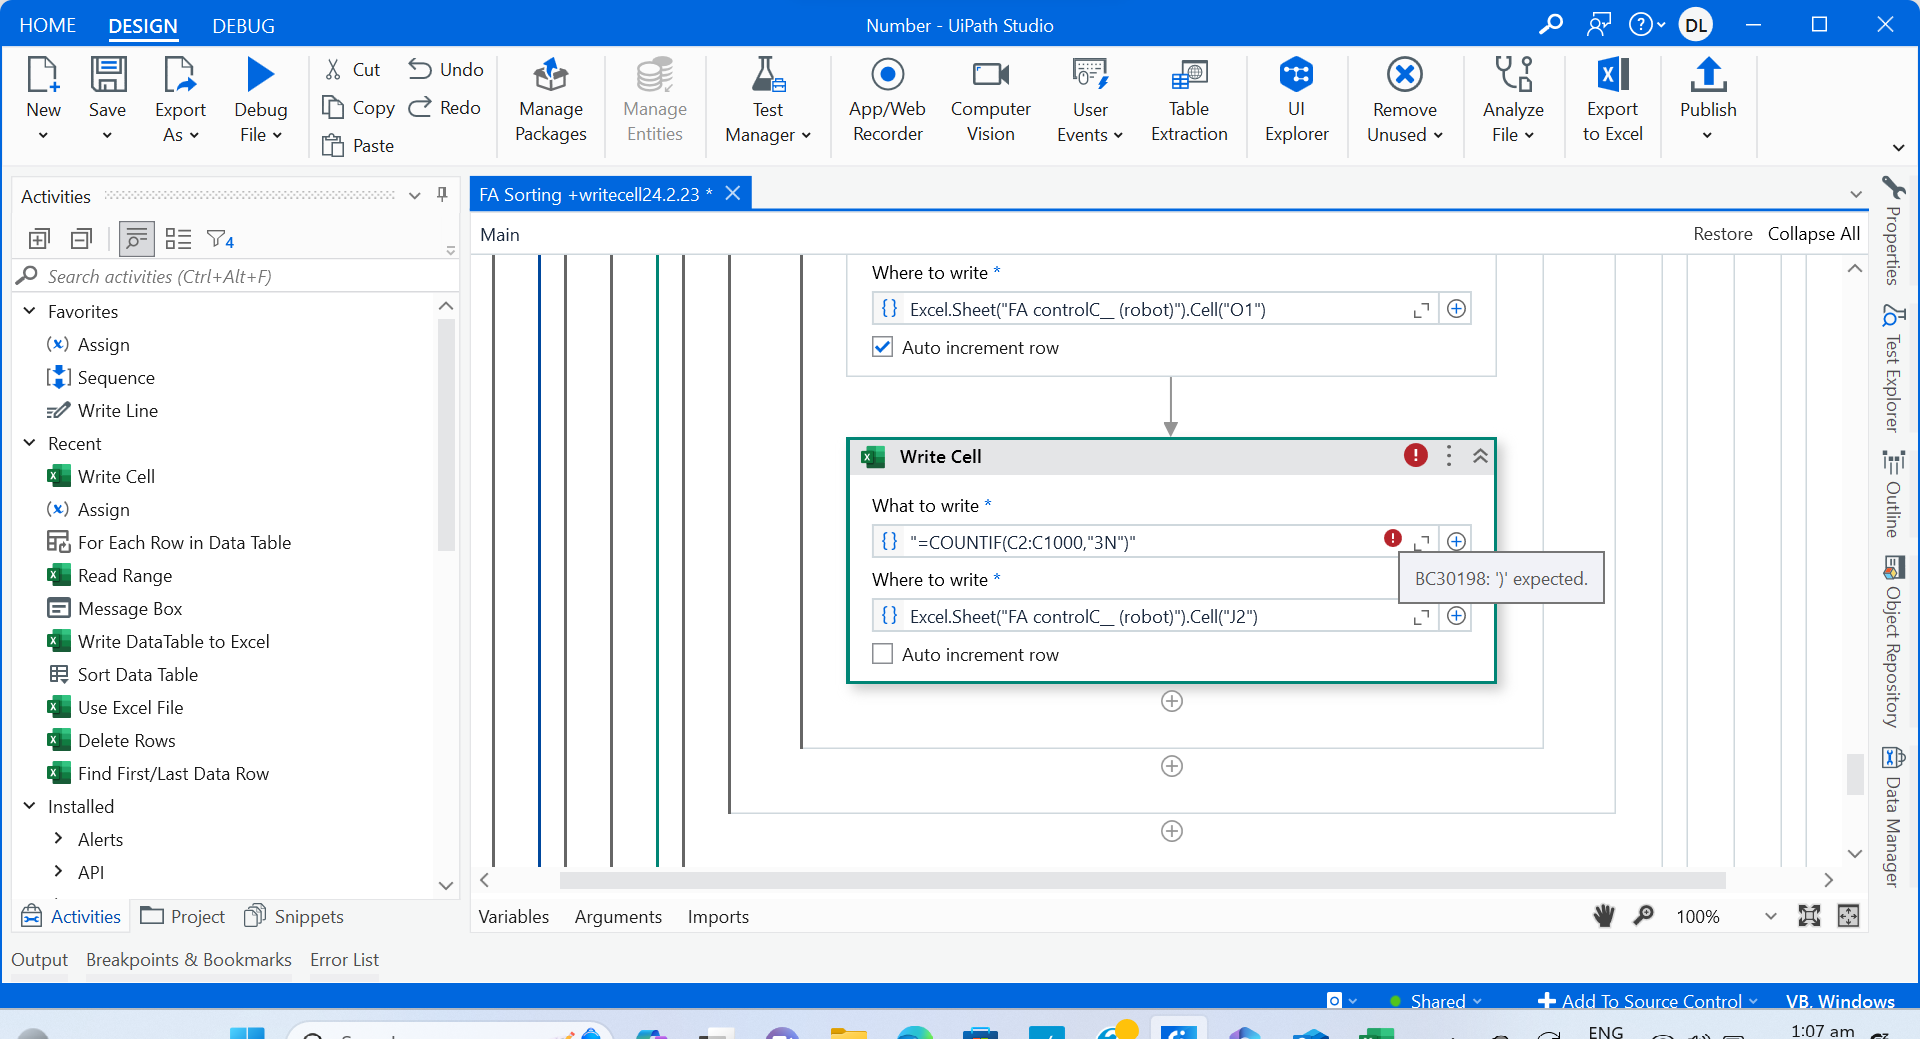
Task: Collapse all activities in Activities panel
Action: coord(82,239)
